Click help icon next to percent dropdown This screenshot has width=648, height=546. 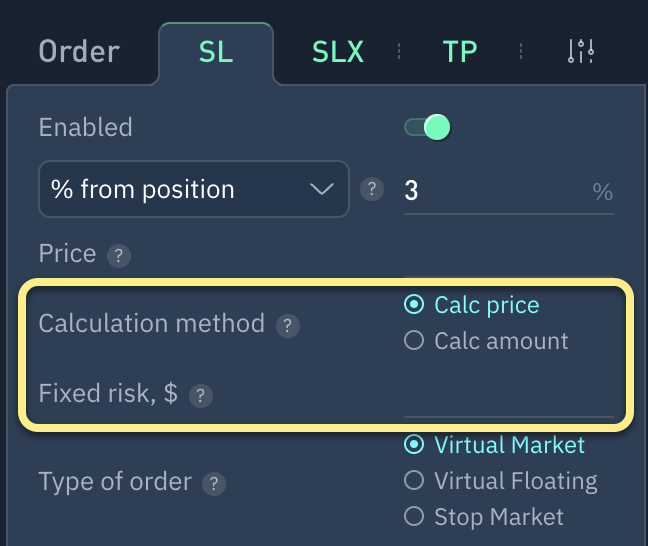point(372,189)
